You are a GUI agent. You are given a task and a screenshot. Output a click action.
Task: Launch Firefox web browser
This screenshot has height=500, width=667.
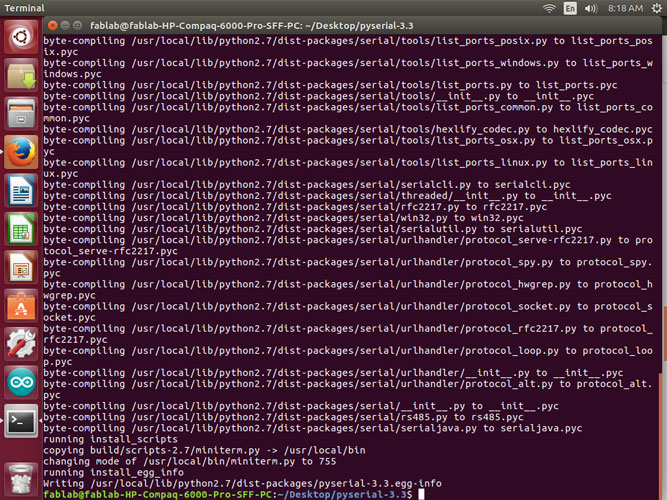coord(21,152)
